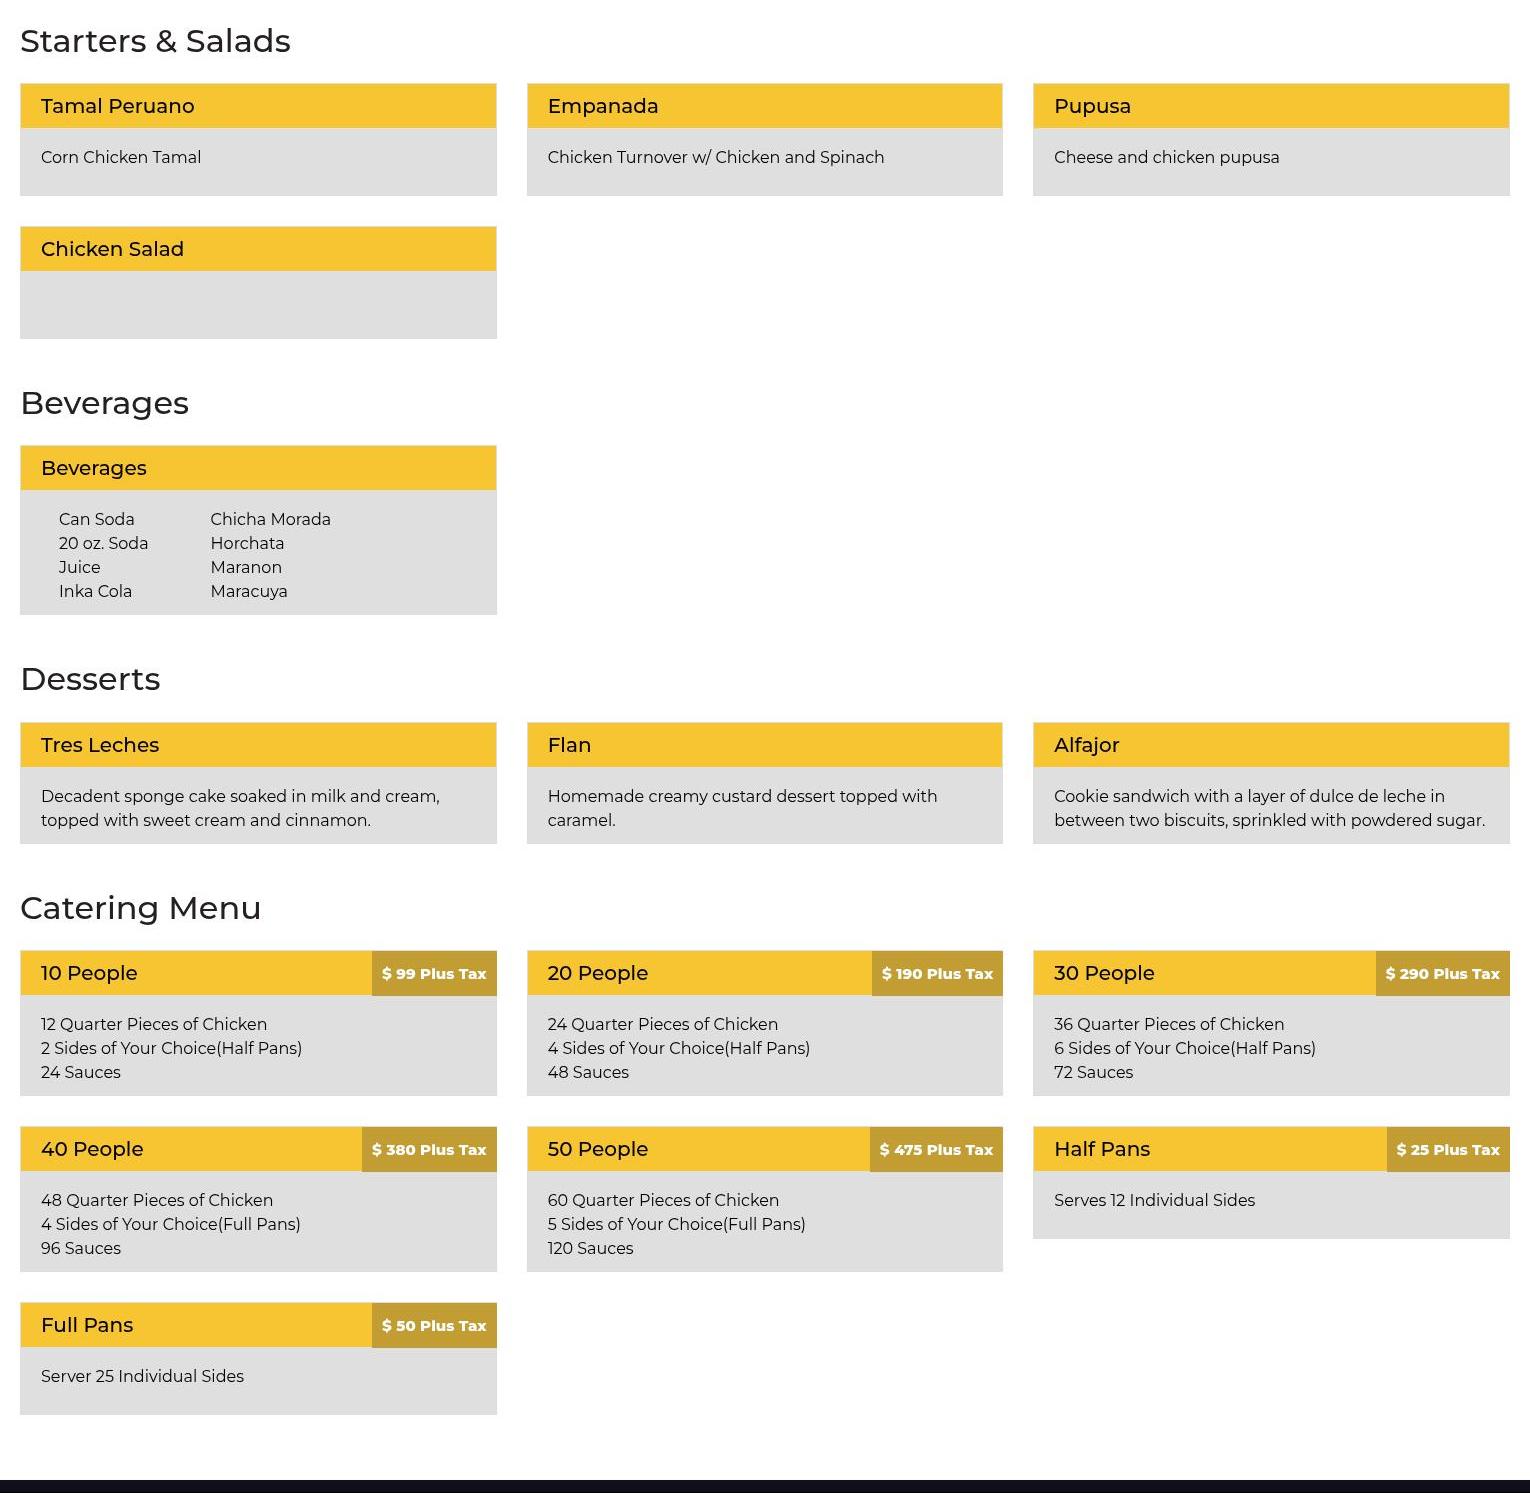Click the 'Juice' beverage entry
The height and width of the screenshot is (1493, 1530).
coord(79,567)
